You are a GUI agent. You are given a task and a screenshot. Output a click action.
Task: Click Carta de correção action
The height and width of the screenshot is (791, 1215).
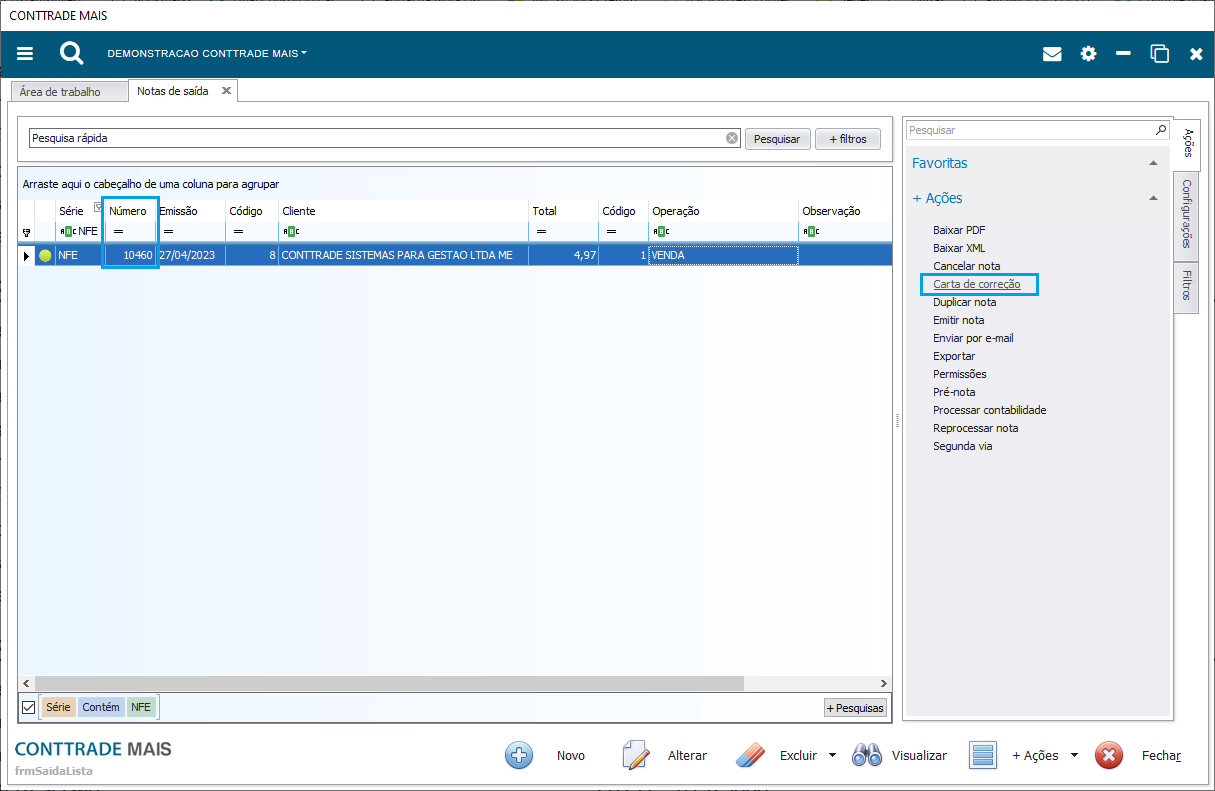[x=977, y=284]
